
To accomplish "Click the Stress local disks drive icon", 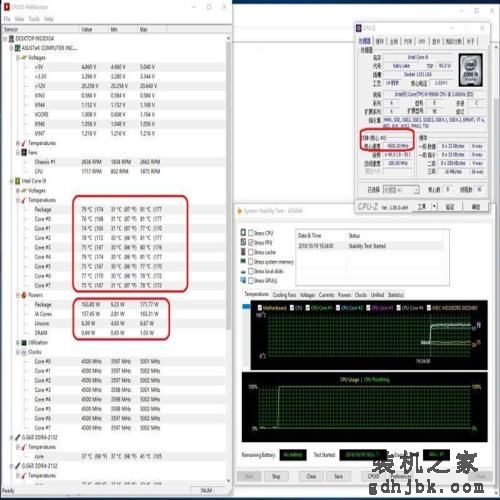I will point(243,271).
